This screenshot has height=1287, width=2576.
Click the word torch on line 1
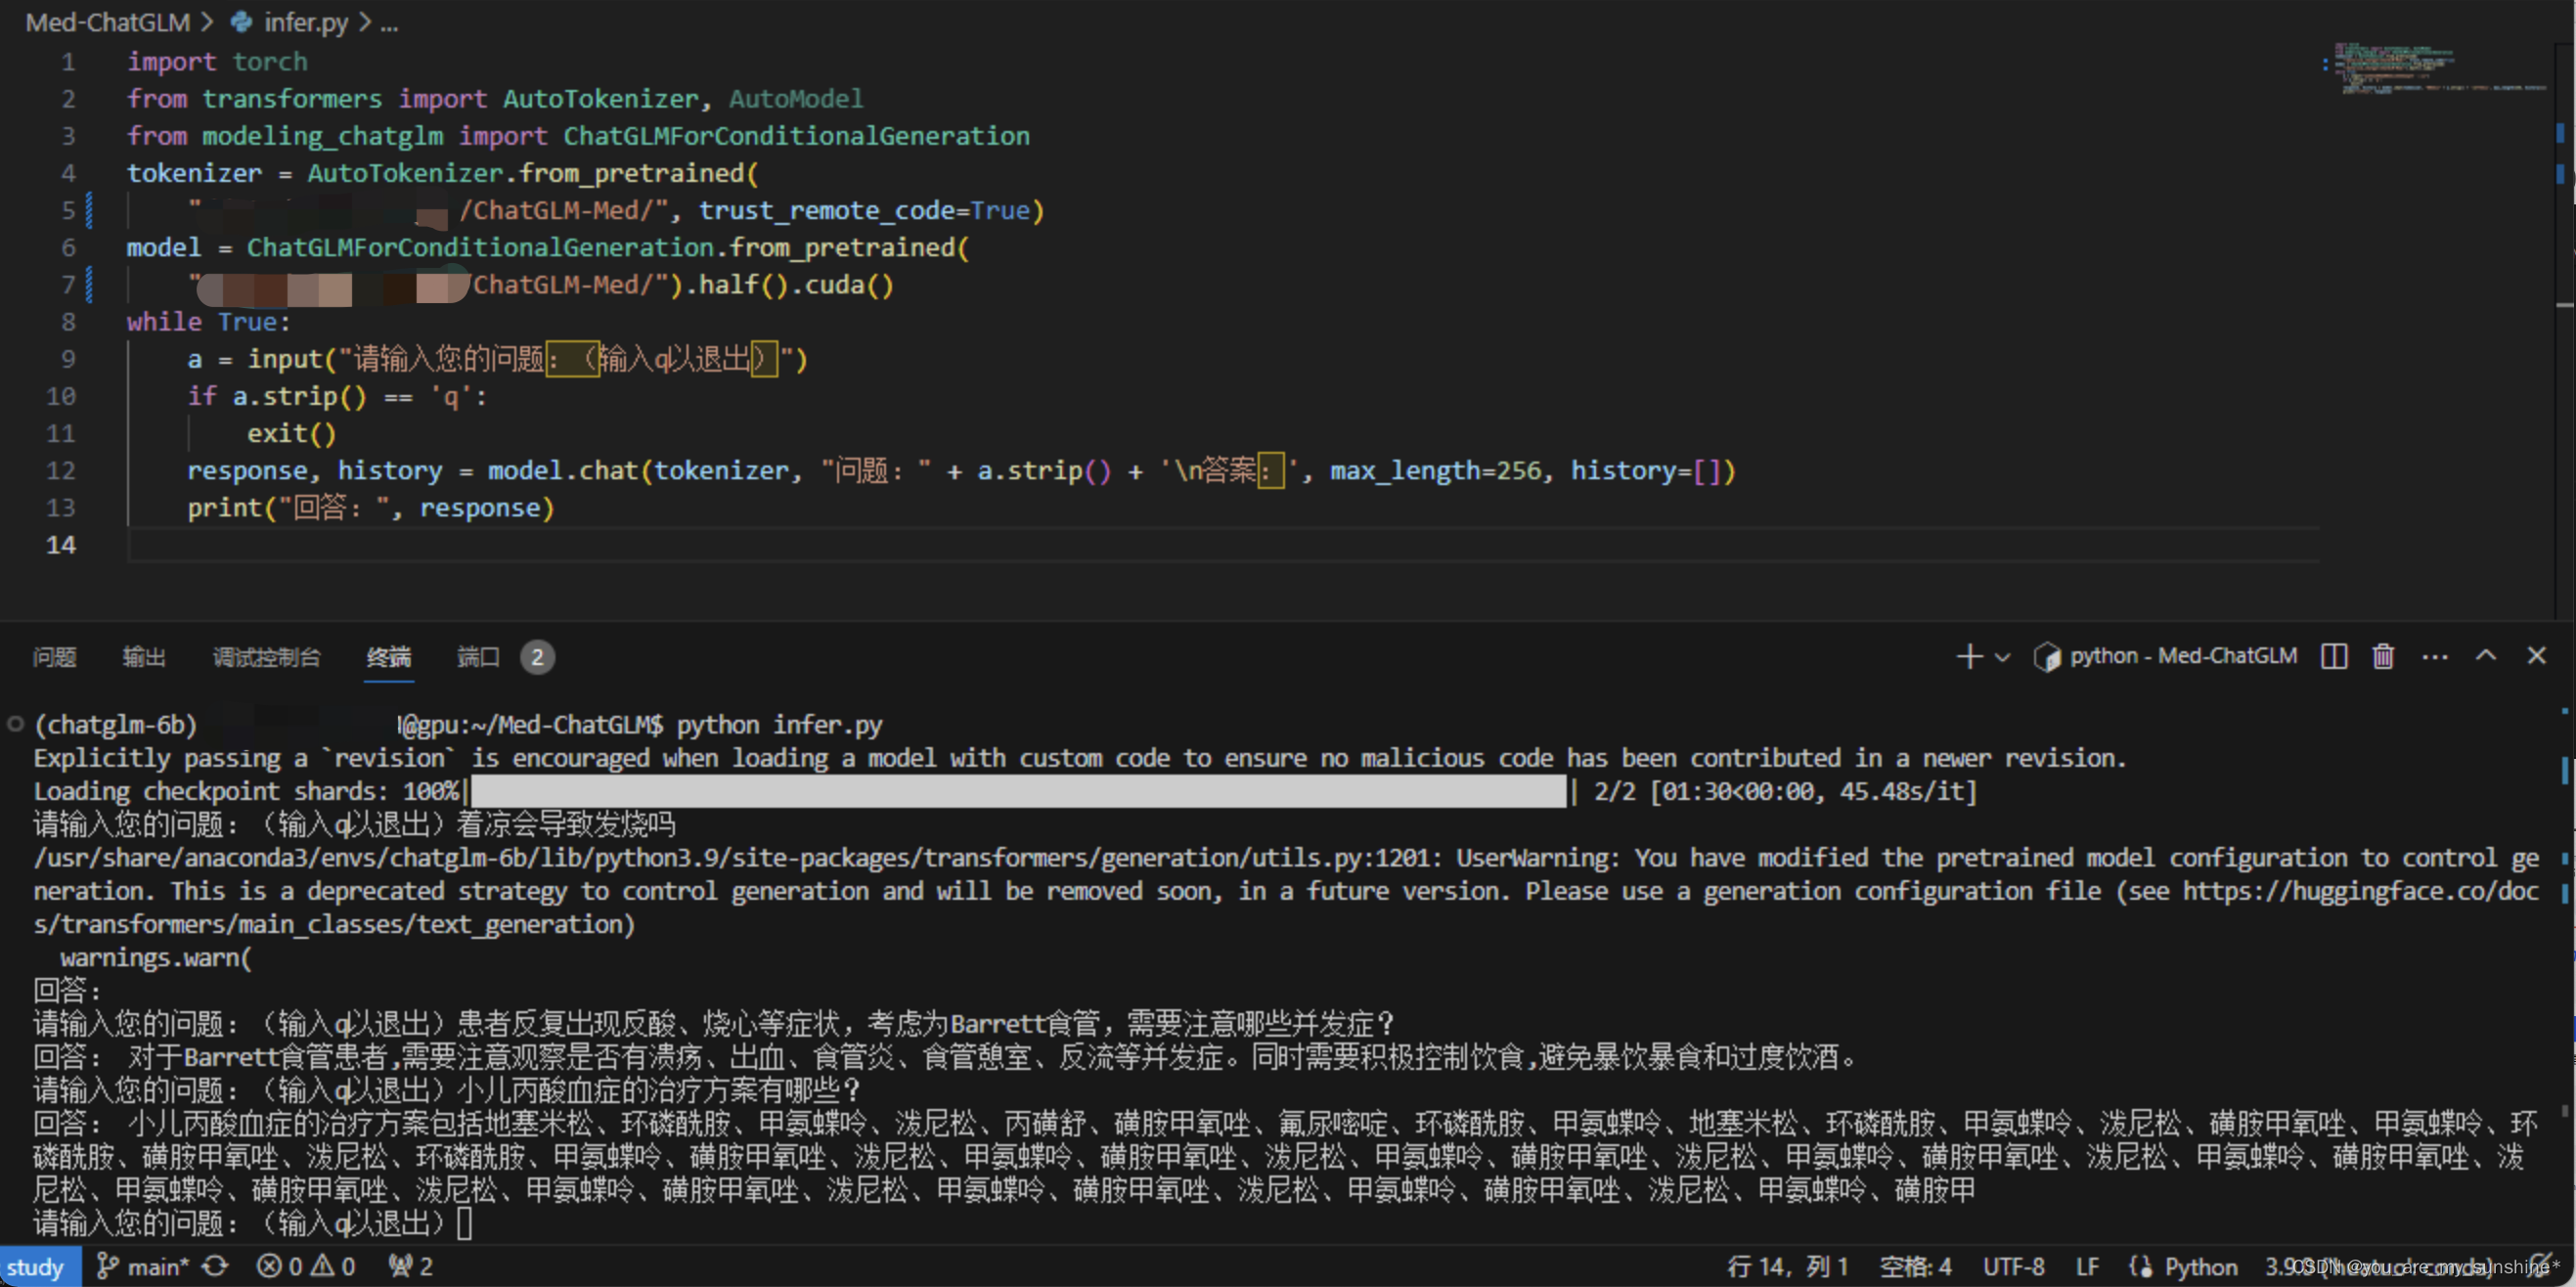(270, 62)
